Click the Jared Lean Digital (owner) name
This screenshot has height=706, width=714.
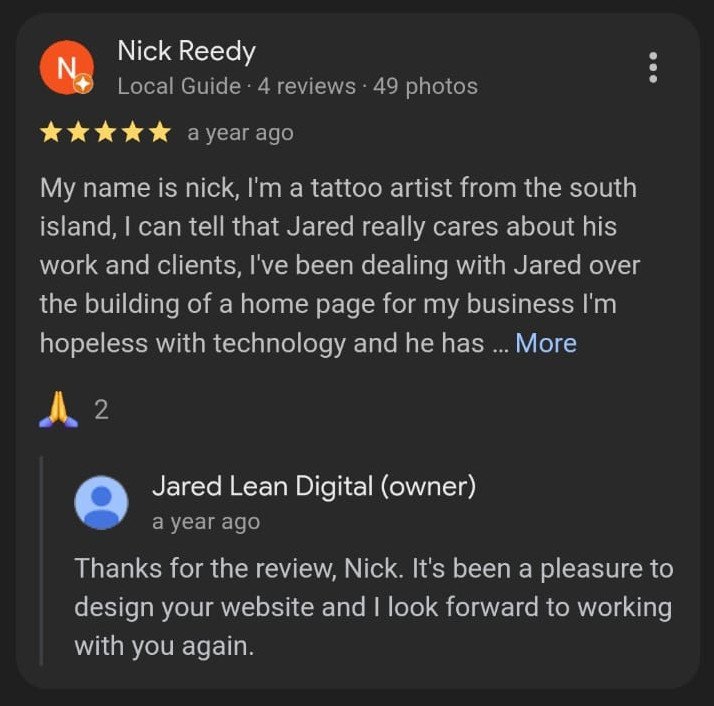coord(314,486)
